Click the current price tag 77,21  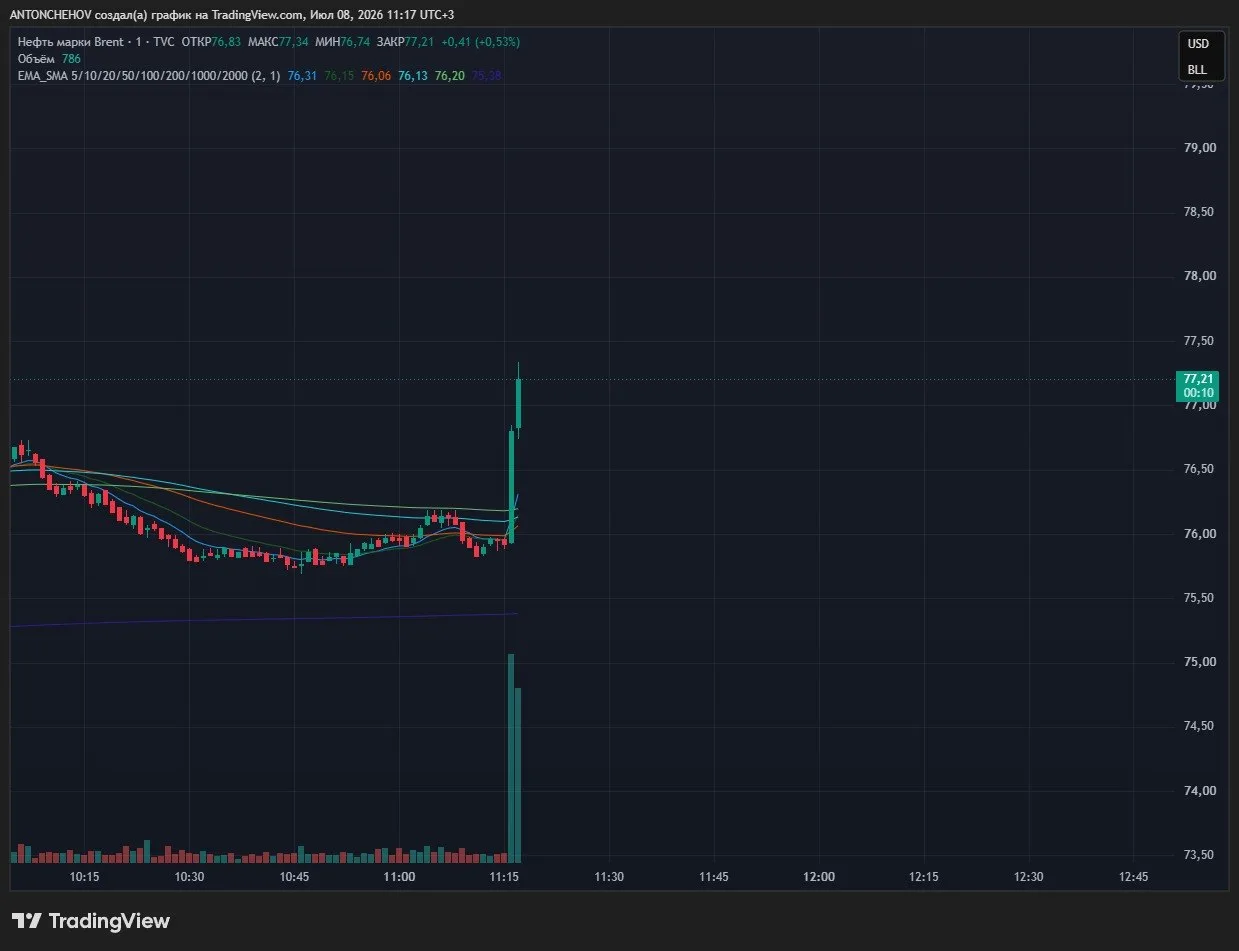[1198, 385]
